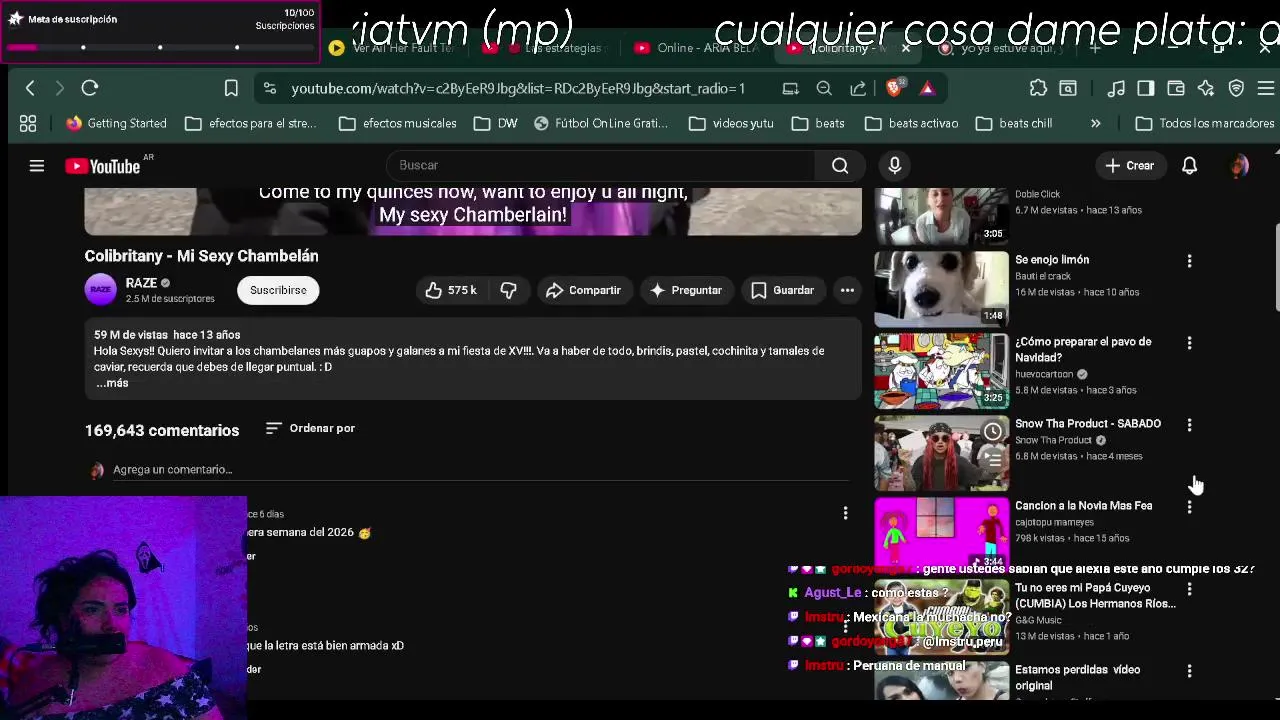
Task: Go back to the previous browser page
Action: click(x=30, y=88)
